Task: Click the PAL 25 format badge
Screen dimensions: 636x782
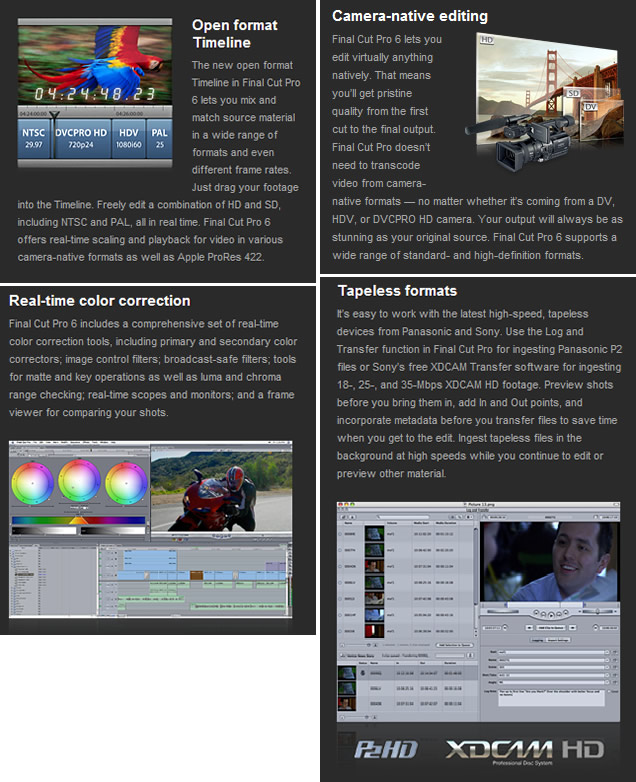Action: [160, 138]
